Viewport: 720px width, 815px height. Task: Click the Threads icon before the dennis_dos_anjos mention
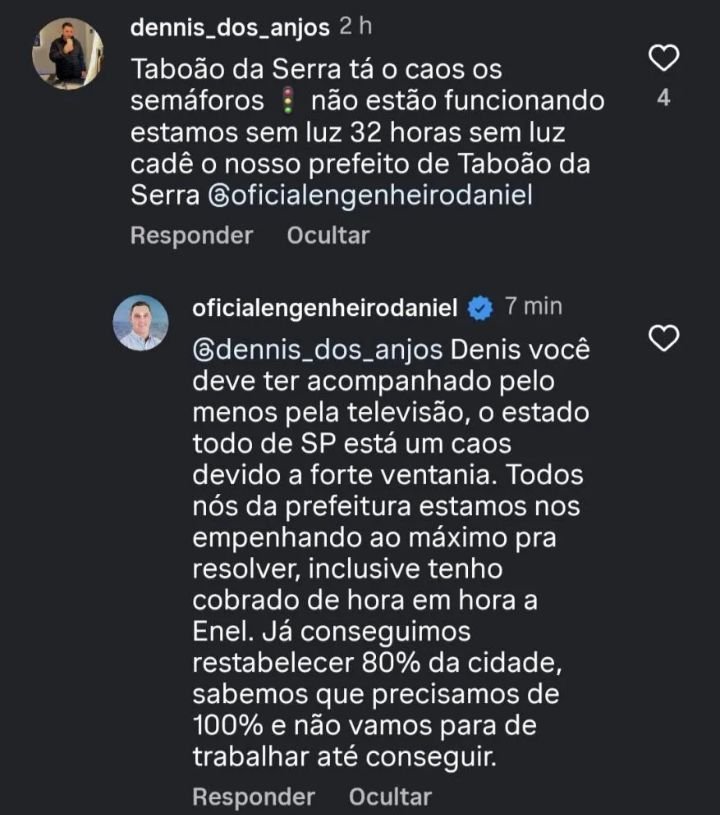[x=202, y=351]
